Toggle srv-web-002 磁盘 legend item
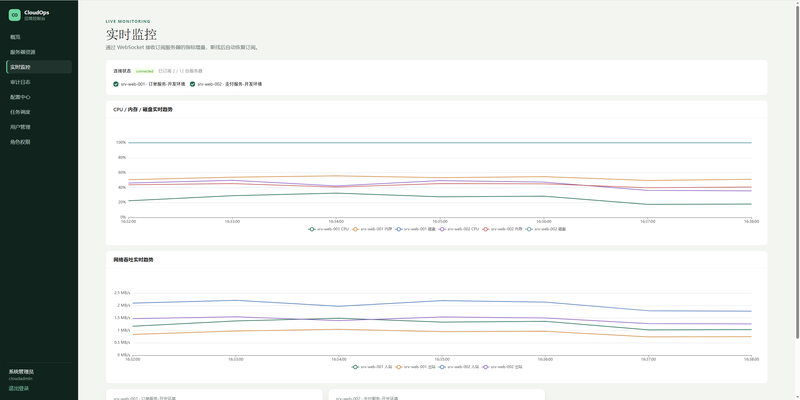 click(546, 229)
